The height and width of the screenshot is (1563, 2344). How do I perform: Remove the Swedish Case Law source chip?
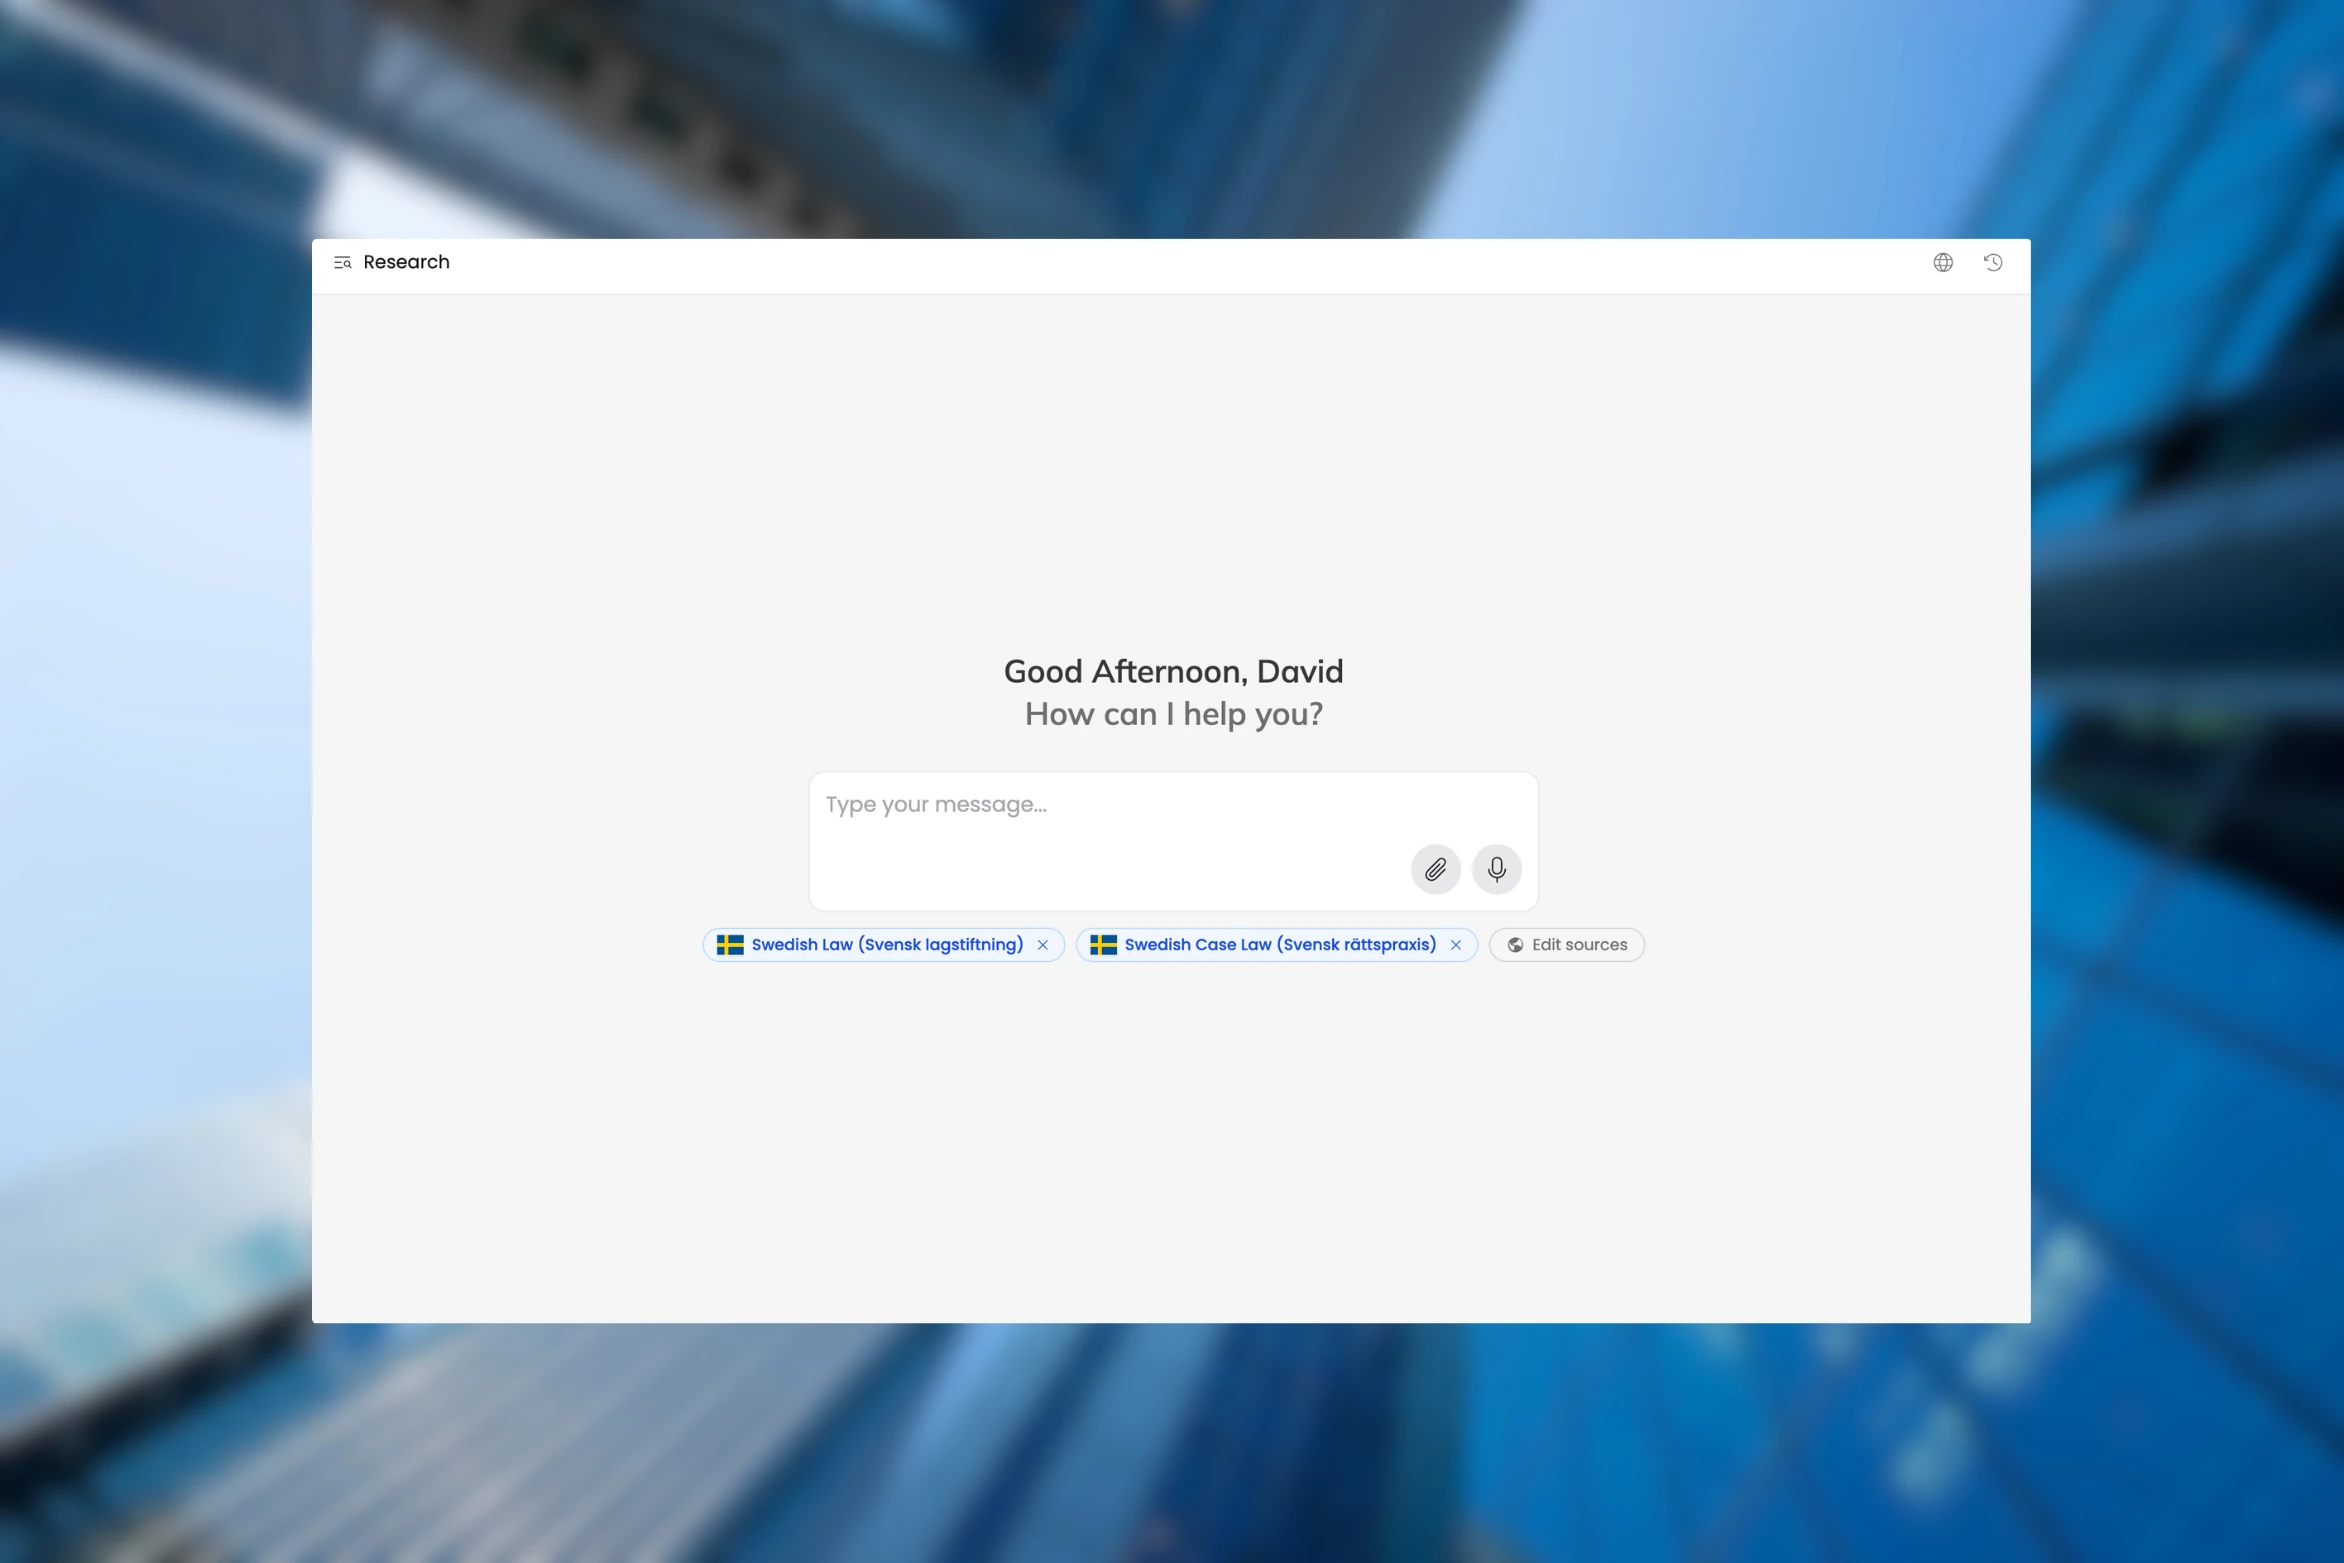[x=1456, y=945]
